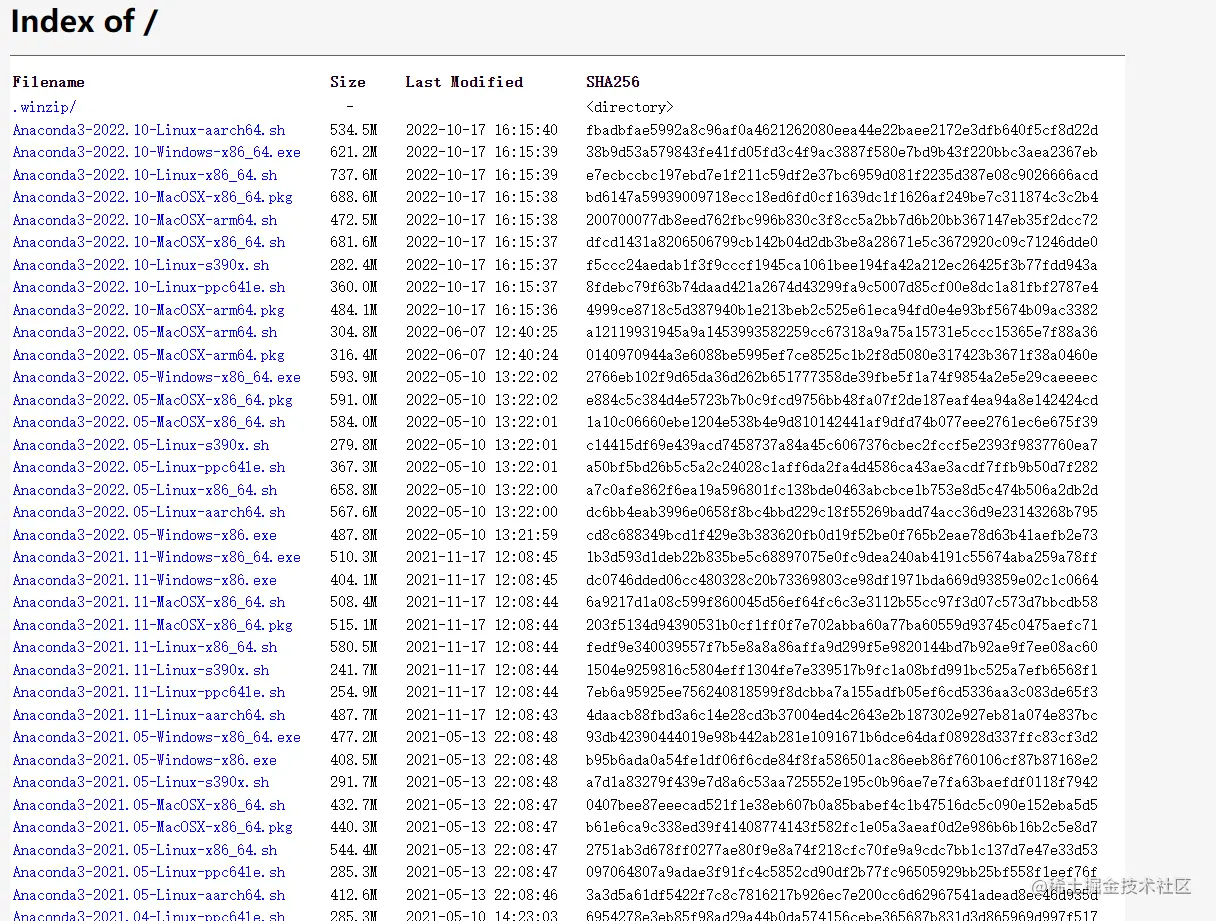Screen dimensions: 1216x921
Task: Download Anaconda3-2022.10-Windows-x86_64.exe
Action: pyautogui.click(x=157, y=152)
